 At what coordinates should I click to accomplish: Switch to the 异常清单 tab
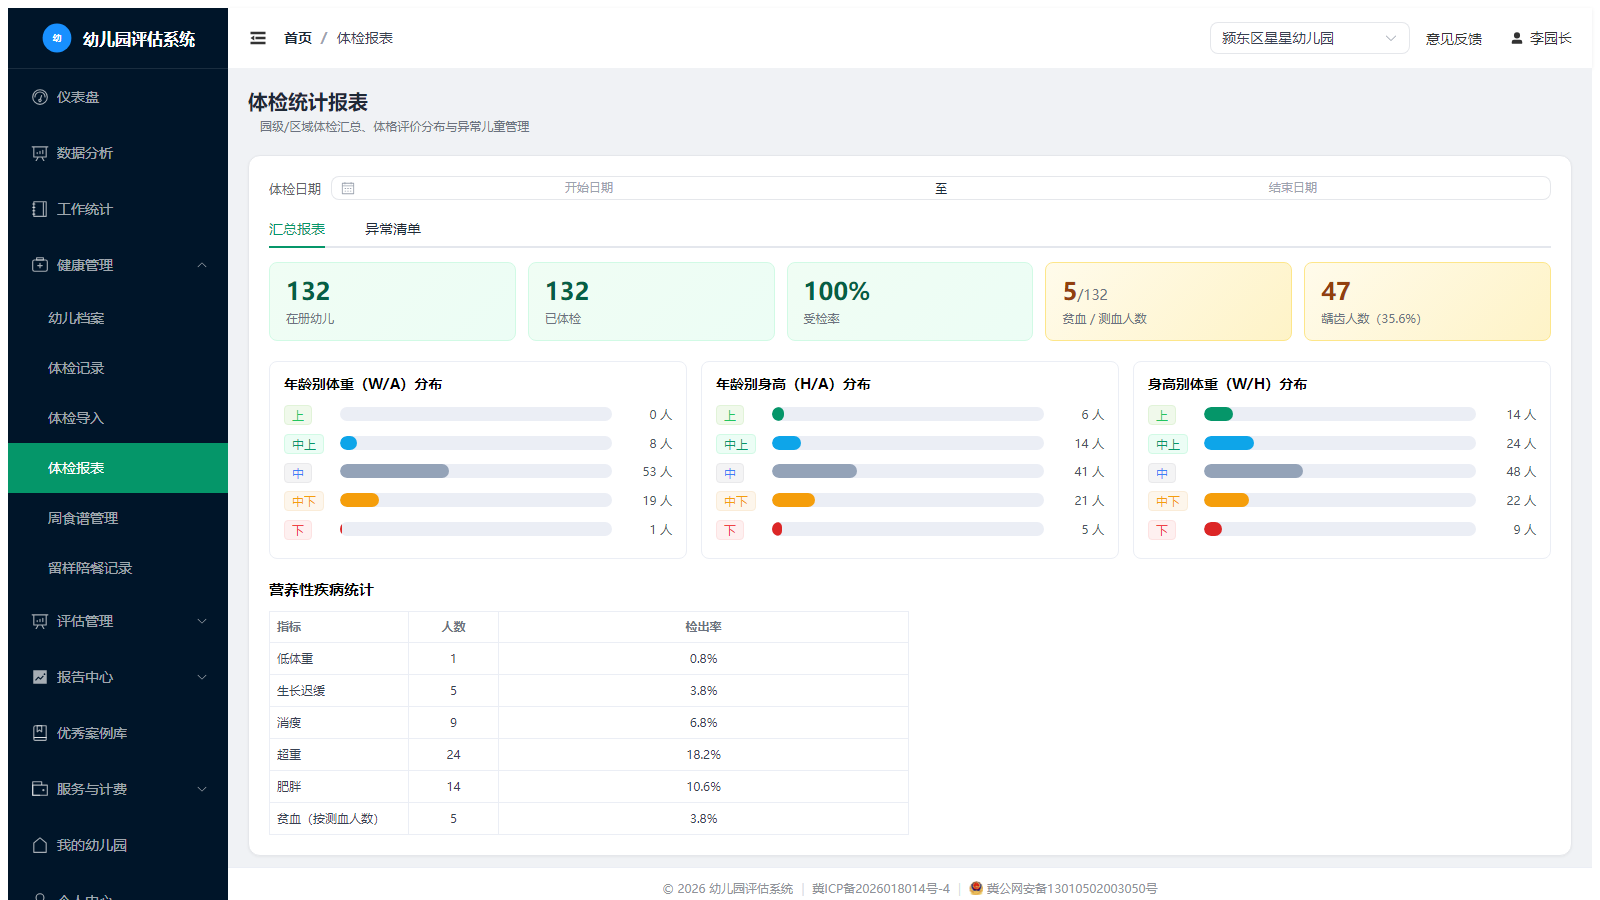[x=393, y=229]
